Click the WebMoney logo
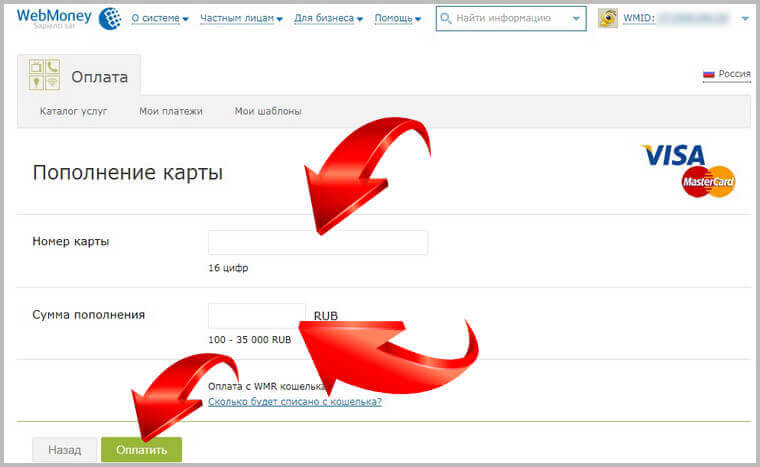 pyautogui.click(x=54, y=18)
